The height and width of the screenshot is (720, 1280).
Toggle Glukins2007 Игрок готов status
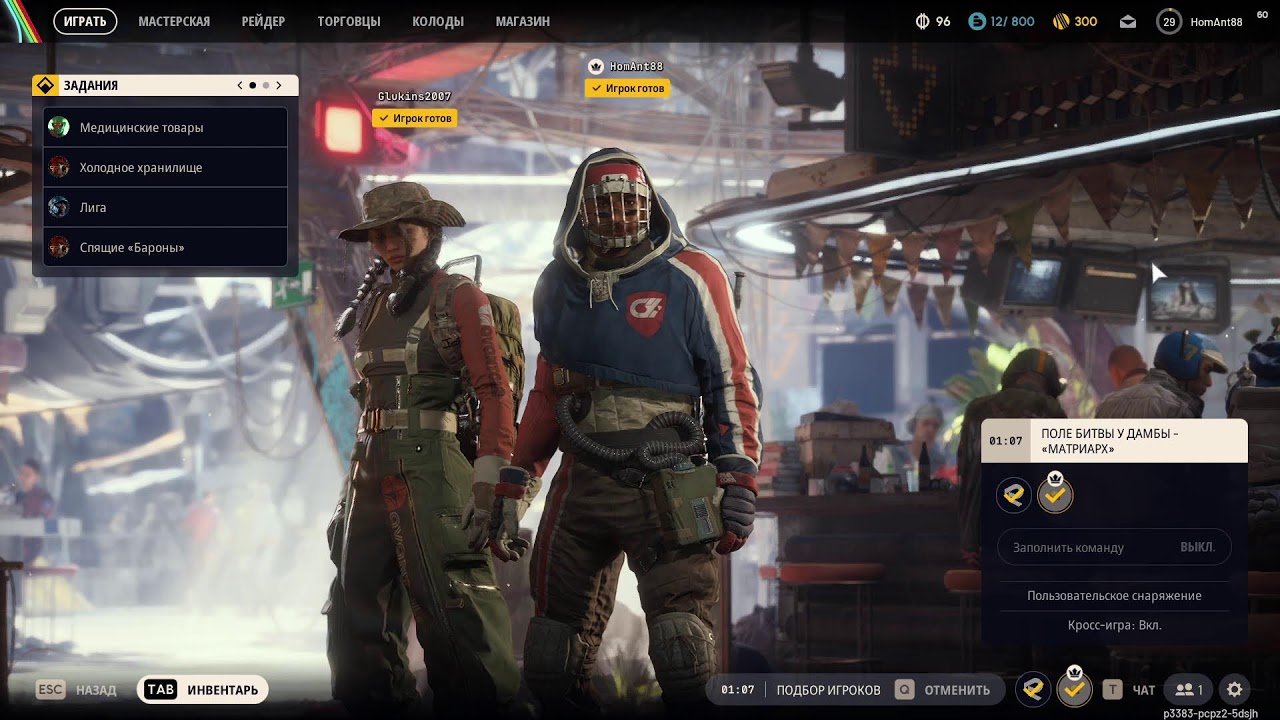(x=414, y=118)
